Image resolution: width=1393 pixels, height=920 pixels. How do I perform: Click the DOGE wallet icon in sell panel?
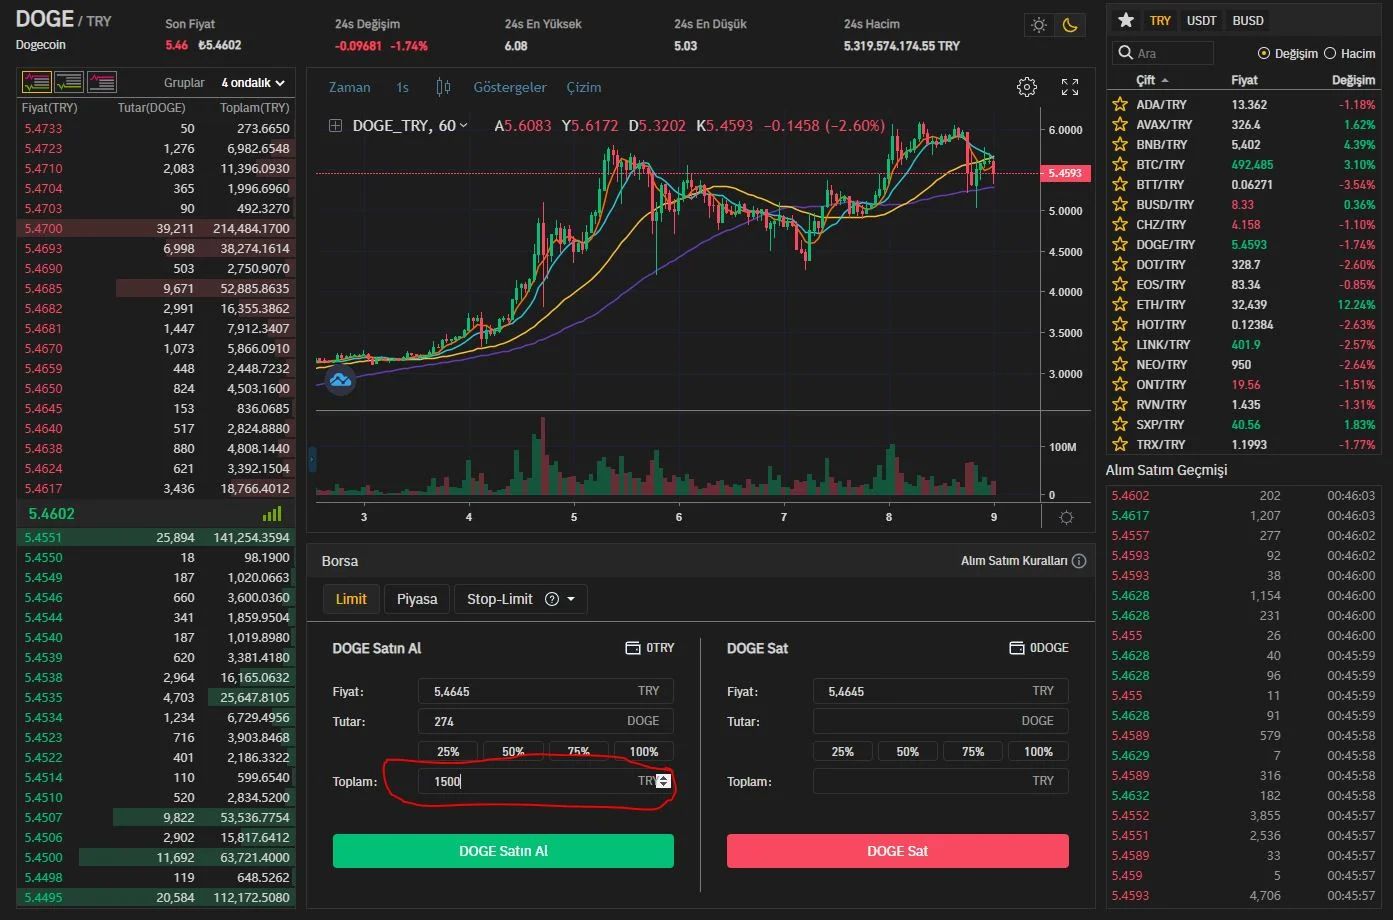pyautogui.click(x=1017, y=648)
